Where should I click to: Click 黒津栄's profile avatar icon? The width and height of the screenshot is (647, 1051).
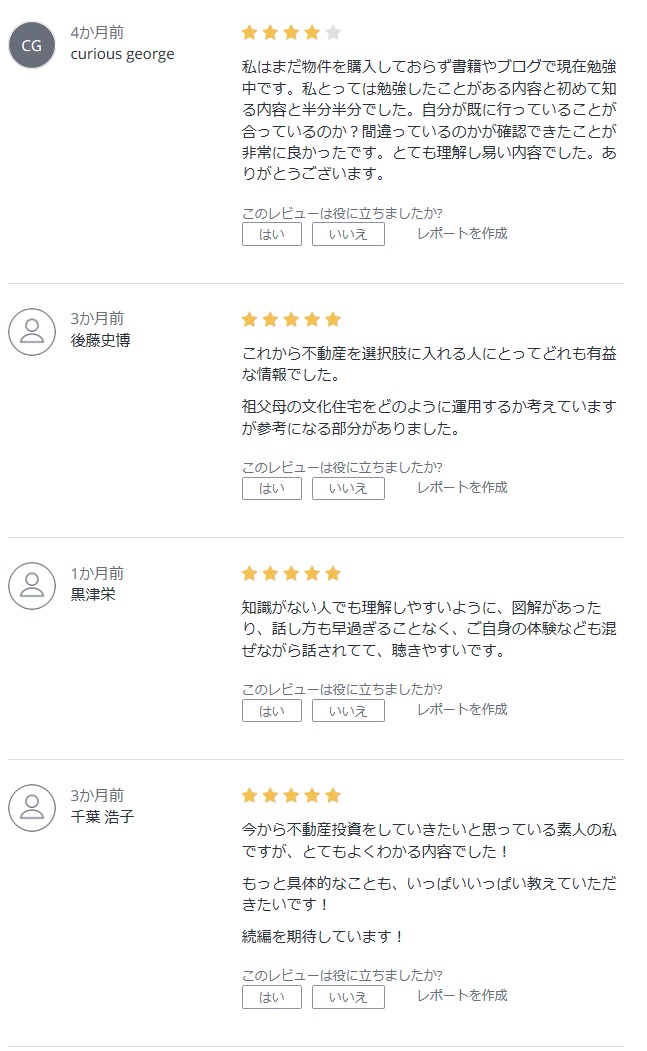point(32,586)
